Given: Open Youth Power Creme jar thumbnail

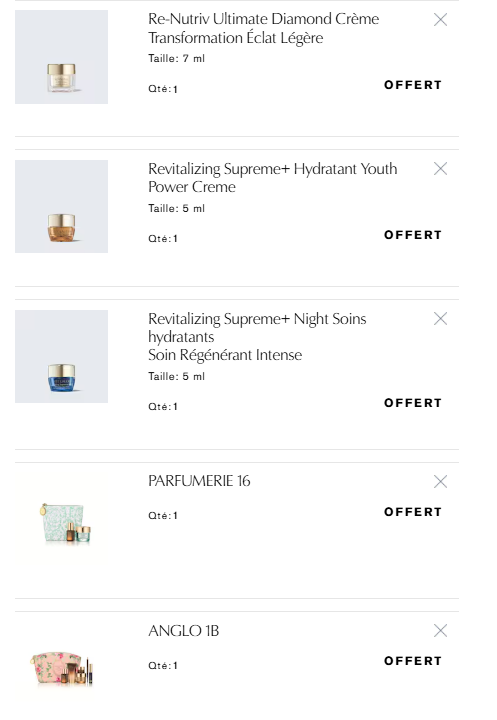Looking at the screenshot, I should (62, 207).
